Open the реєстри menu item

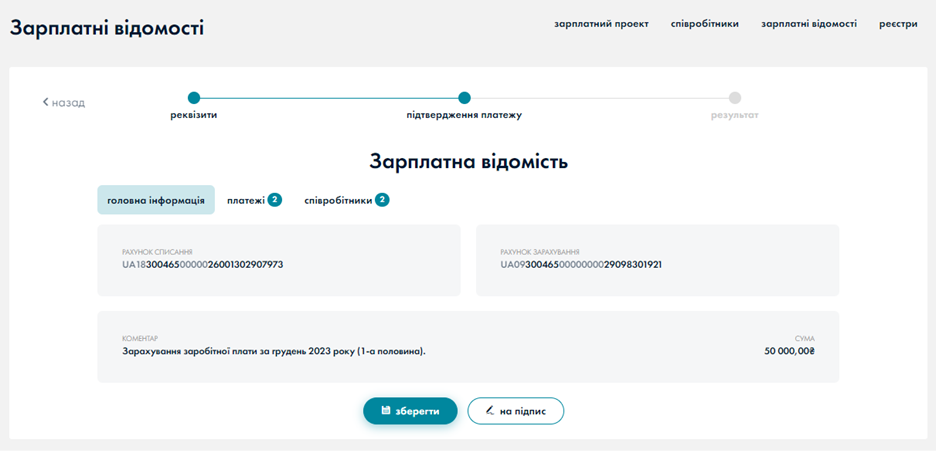coord(898,24)
